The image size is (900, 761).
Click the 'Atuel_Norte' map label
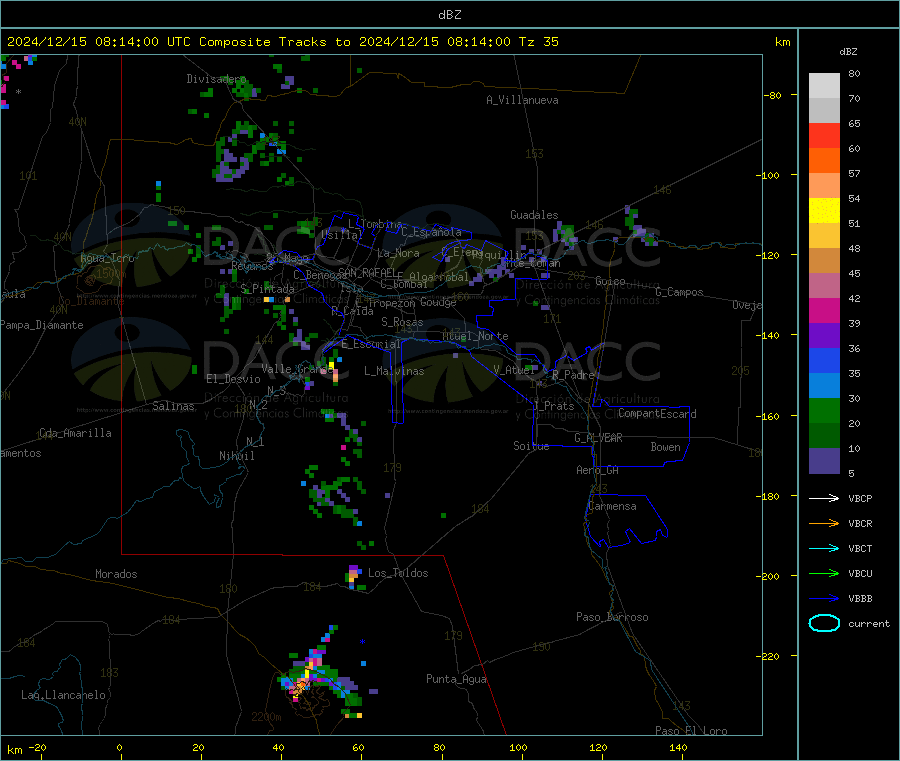tap(475, 336)
